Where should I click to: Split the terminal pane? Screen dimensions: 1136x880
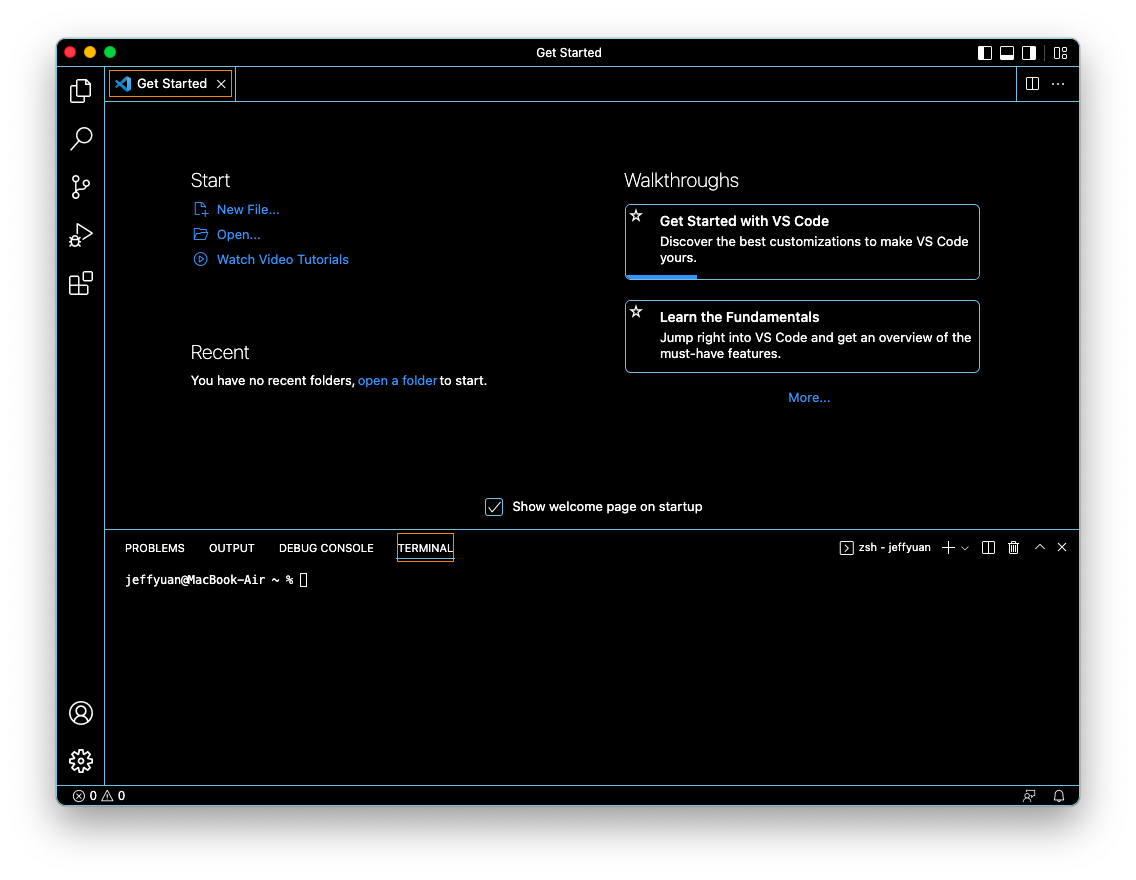[x=988, y=548]
